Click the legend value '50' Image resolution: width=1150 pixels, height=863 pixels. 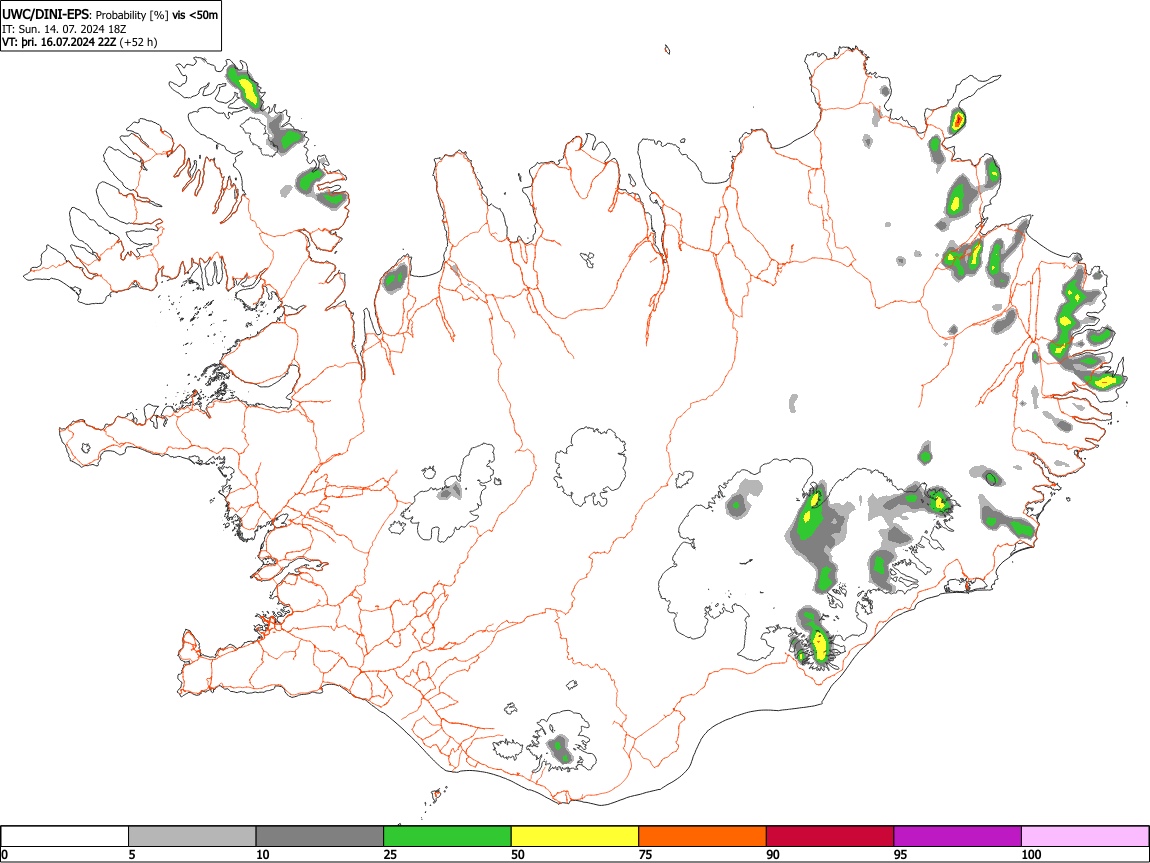[x=518, y=854]
